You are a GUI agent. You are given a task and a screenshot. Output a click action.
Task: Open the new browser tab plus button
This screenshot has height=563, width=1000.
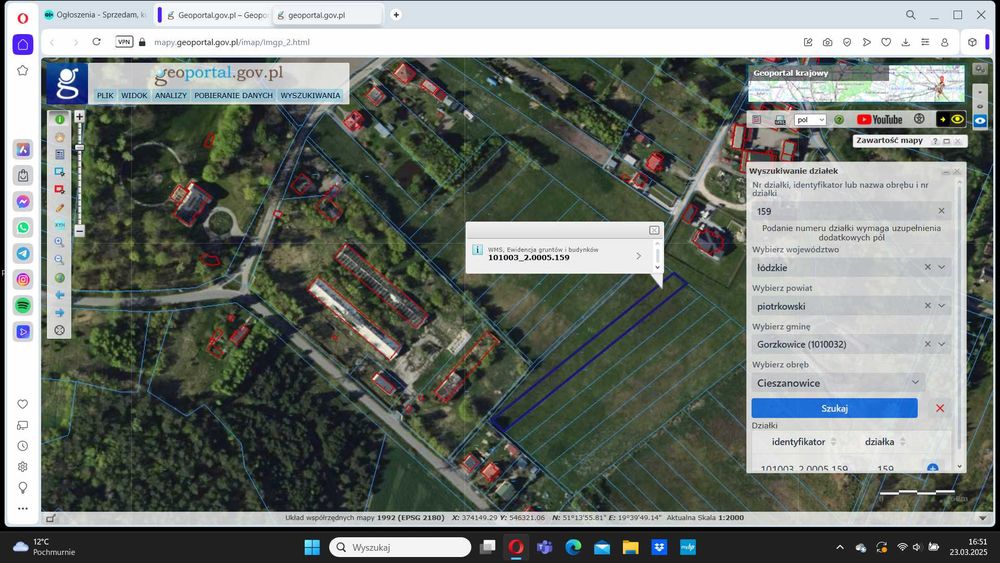[396, 15]
